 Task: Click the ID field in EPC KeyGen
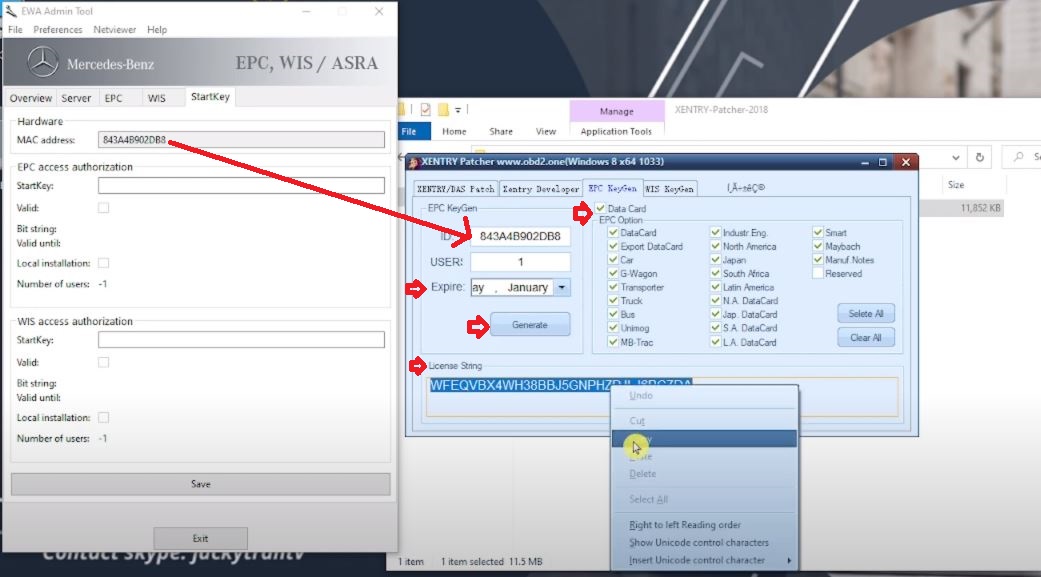pos(520,236)
